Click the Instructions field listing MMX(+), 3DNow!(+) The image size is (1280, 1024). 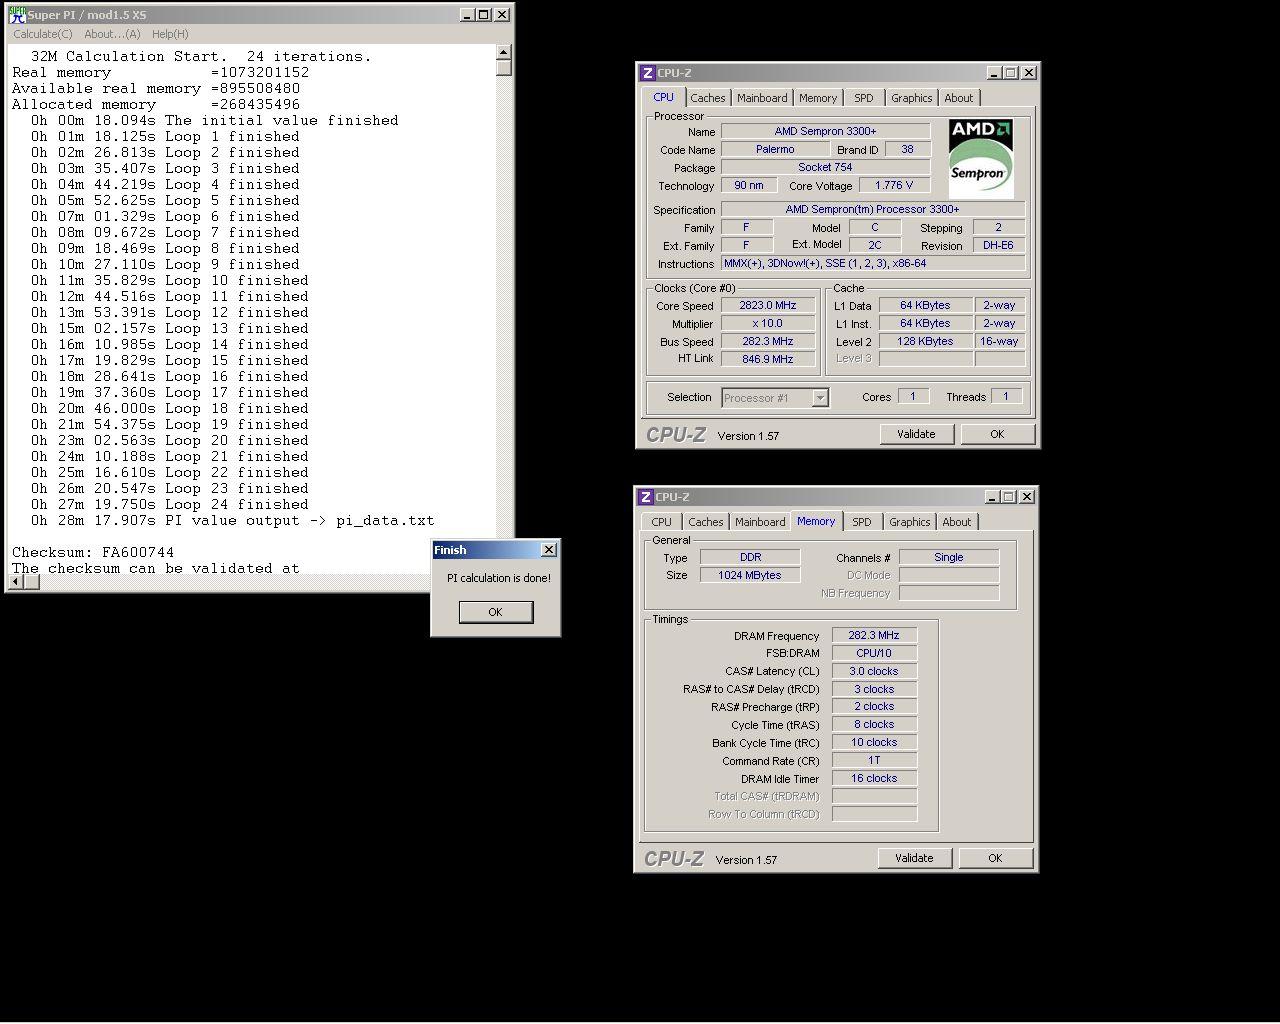click(x=873, y=263)
